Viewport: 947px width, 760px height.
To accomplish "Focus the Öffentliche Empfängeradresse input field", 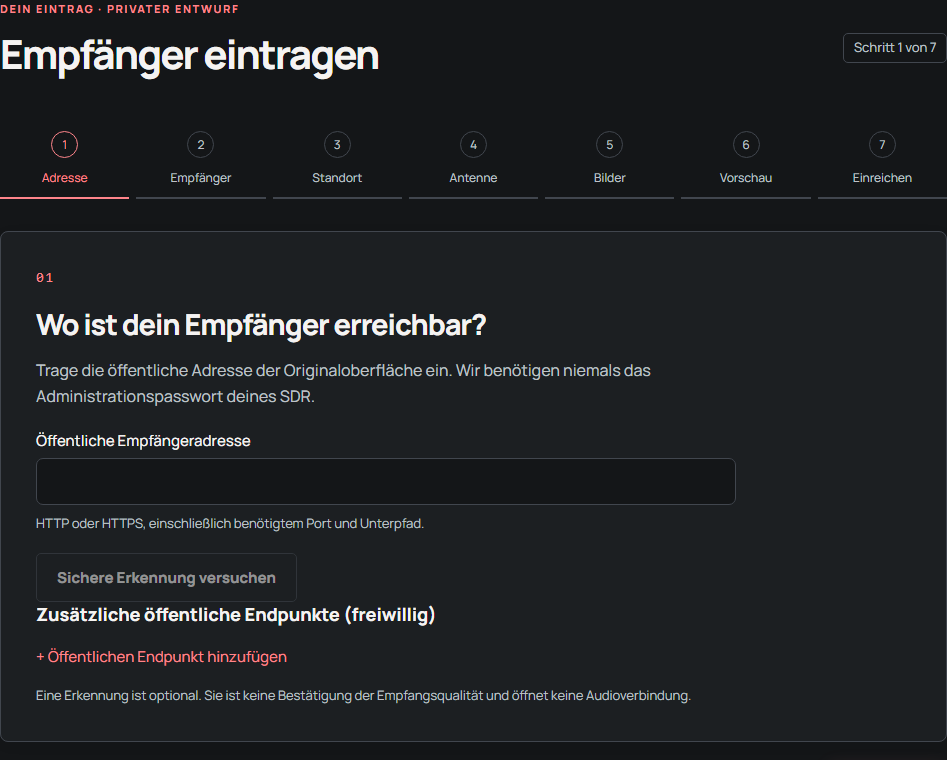I will tap(386, 481).
